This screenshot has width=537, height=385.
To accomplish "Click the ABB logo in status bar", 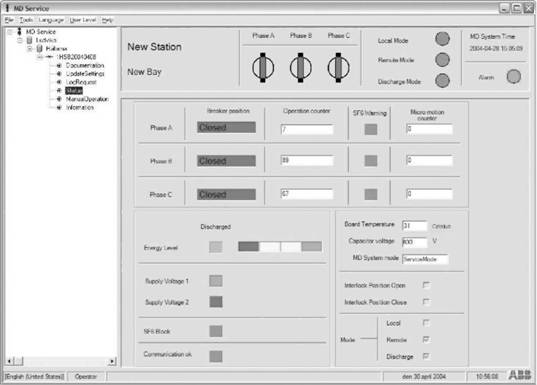I will coord(520,375).
